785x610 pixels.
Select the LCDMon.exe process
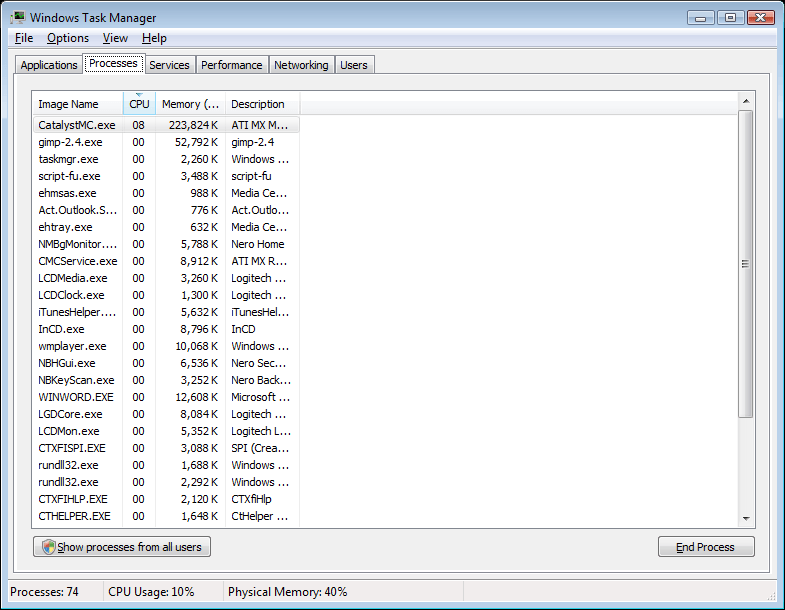point(166,432)
